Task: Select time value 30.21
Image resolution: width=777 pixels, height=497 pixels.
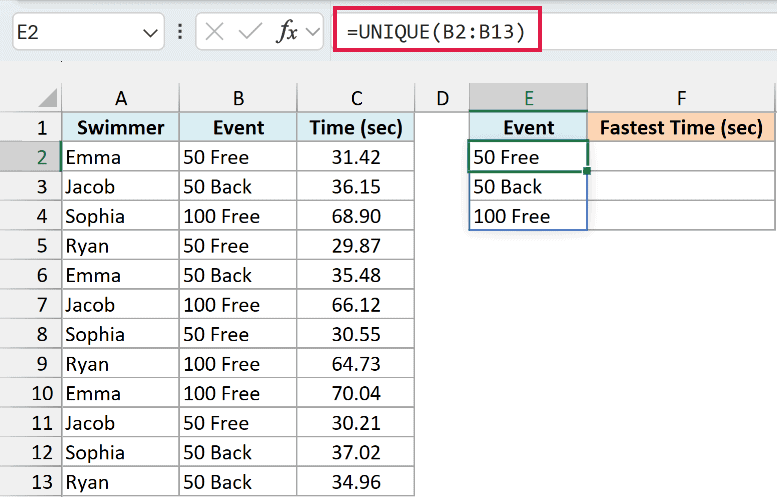Action: click(x=356, y=423)
